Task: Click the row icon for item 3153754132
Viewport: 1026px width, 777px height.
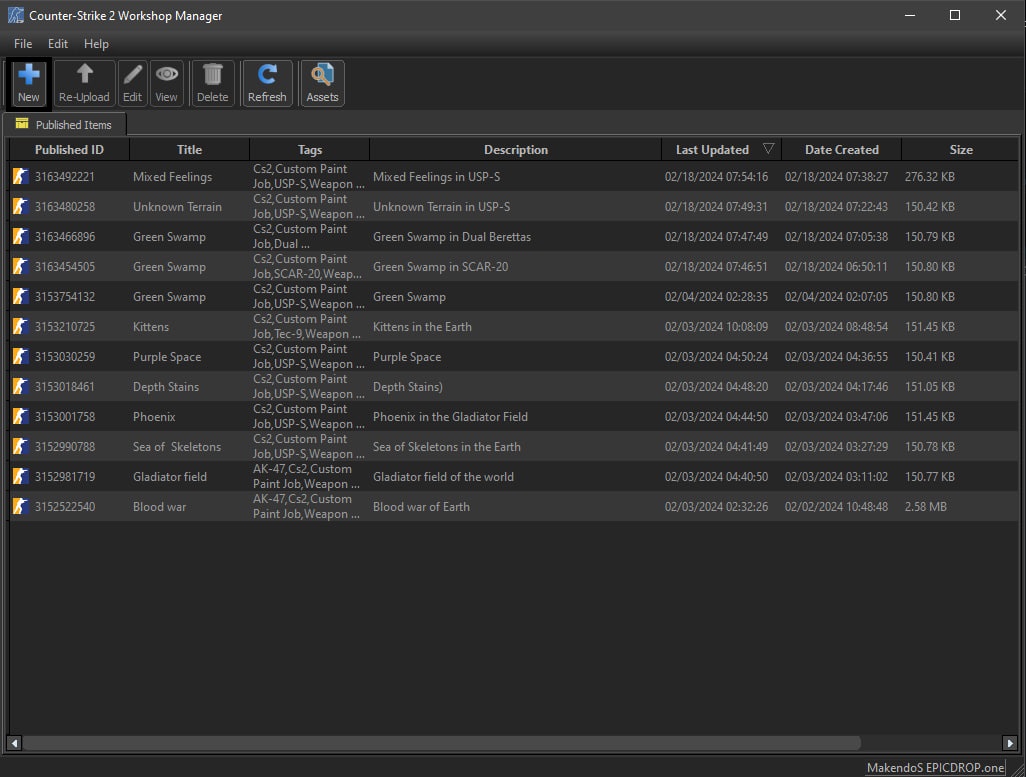Action: [20, 297]
